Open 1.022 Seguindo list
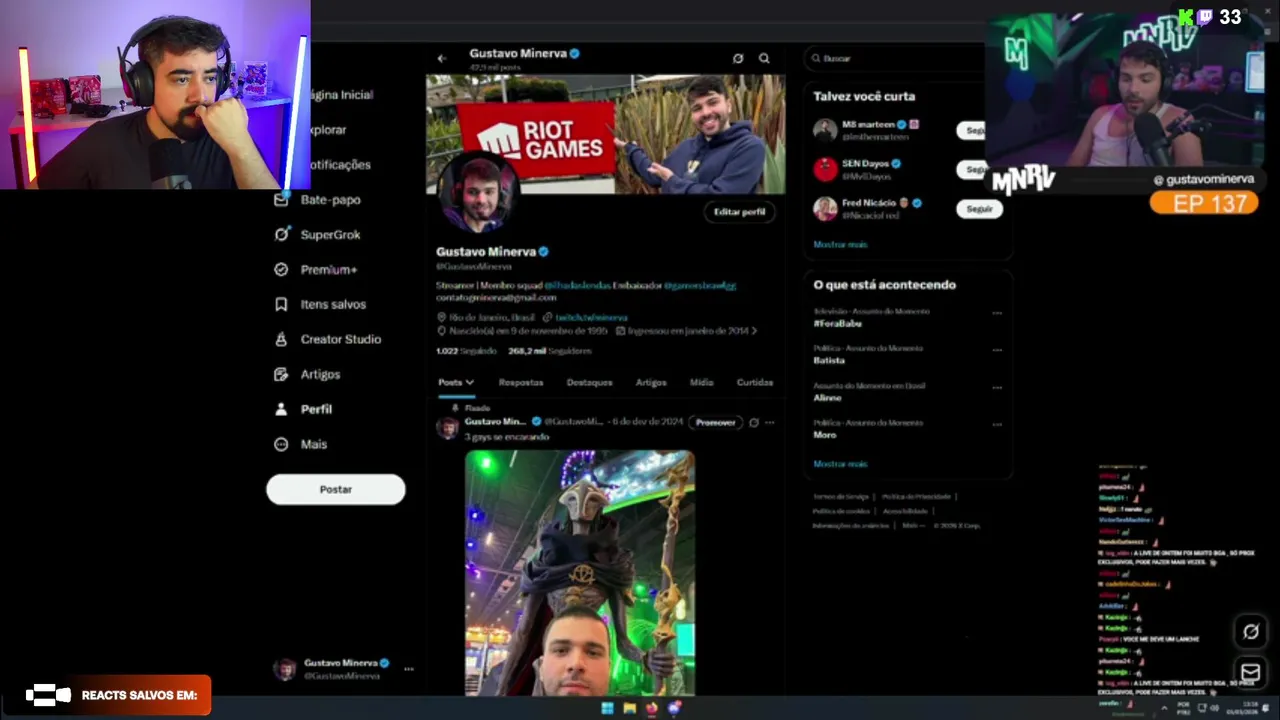This screenshot has height=720, width=1280. 466,352
